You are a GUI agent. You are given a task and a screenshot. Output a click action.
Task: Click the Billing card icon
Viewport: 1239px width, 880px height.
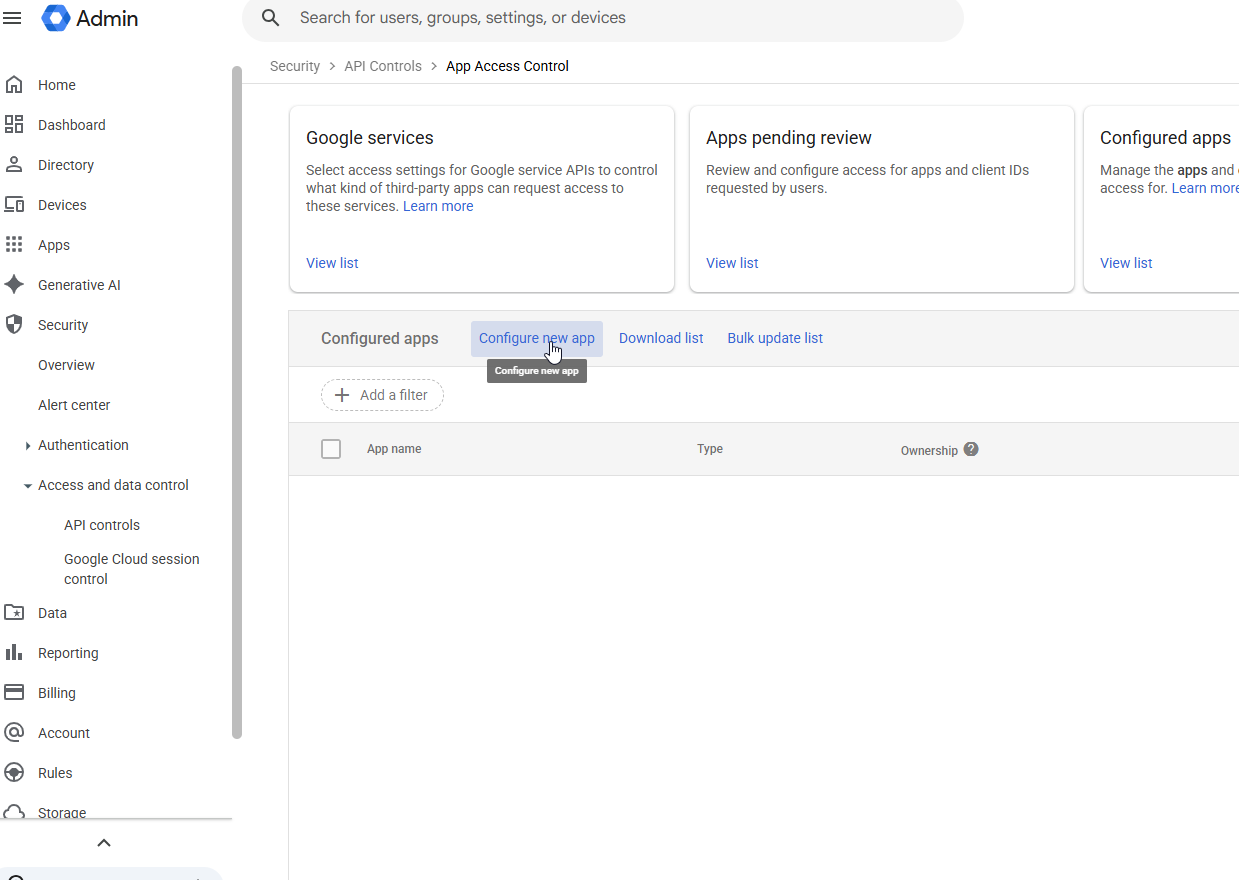click(x=14, y=693)
